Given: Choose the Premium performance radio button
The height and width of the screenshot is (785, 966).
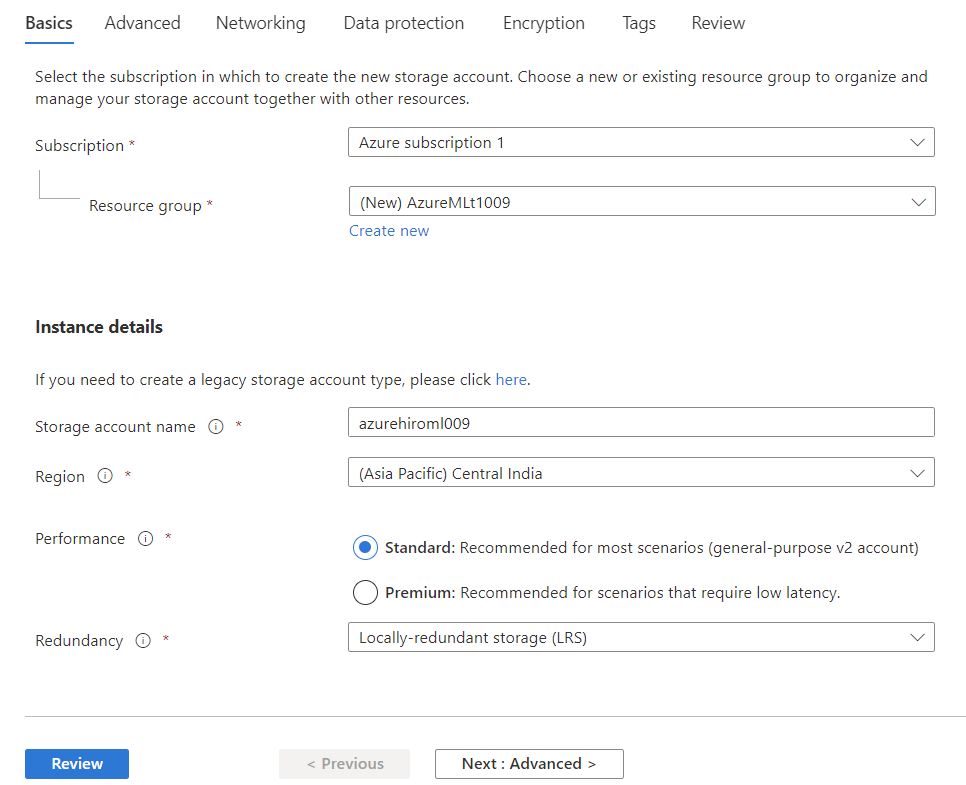Looking at the screenshot, I should click(365, 592).
